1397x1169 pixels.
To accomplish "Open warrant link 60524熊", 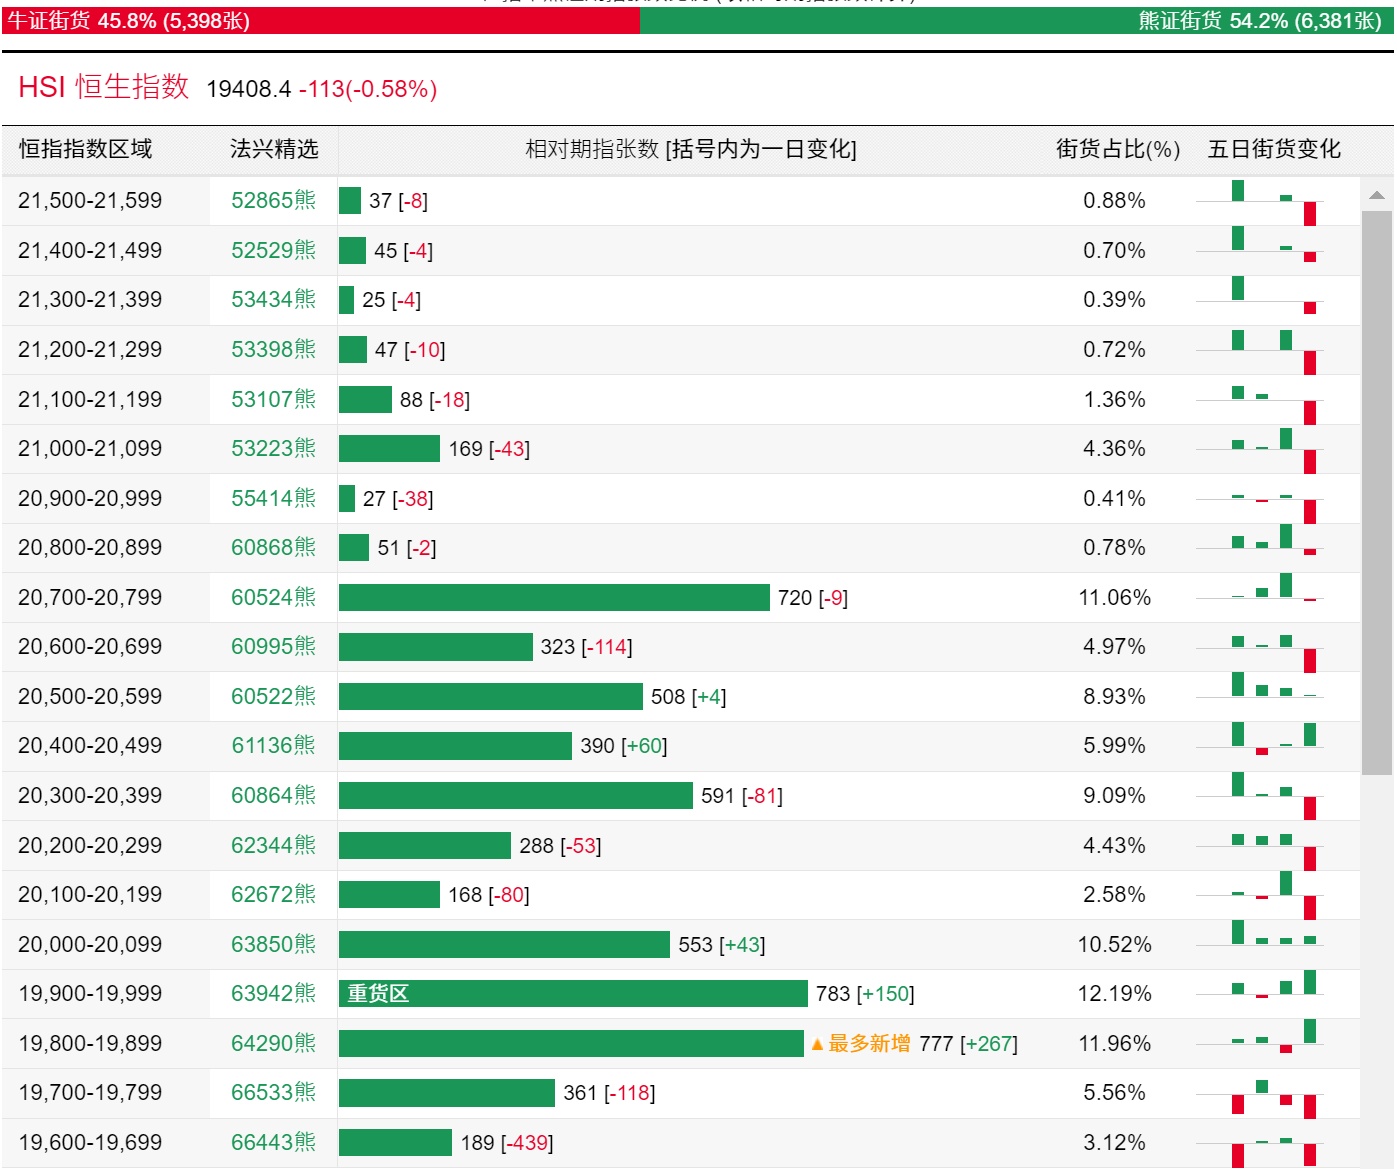I will point(273,598).
